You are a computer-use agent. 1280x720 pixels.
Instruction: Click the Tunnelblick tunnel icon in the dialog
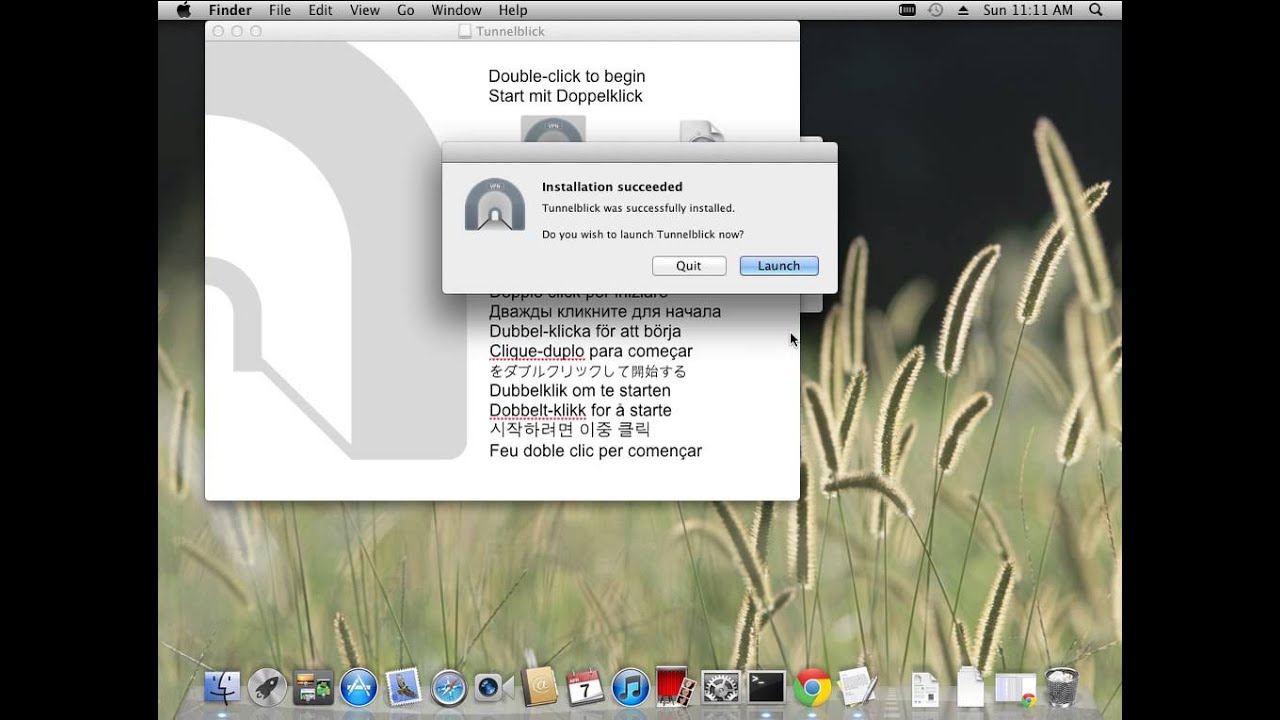[x=495, y=205]
